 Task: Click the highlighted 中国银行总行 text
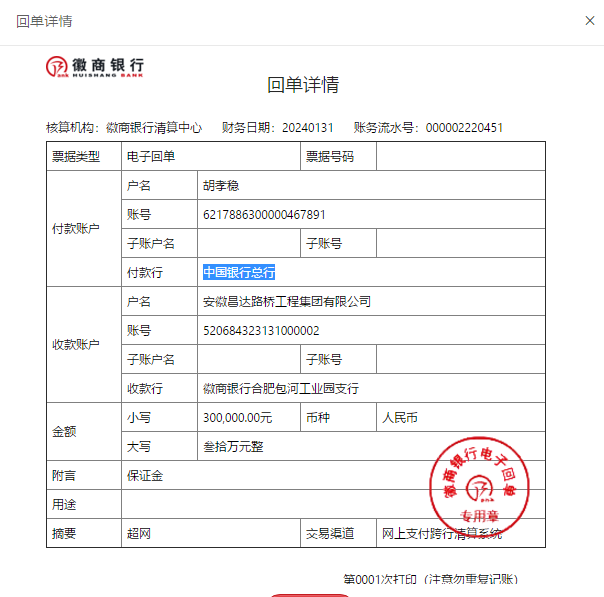click(239, 272)
